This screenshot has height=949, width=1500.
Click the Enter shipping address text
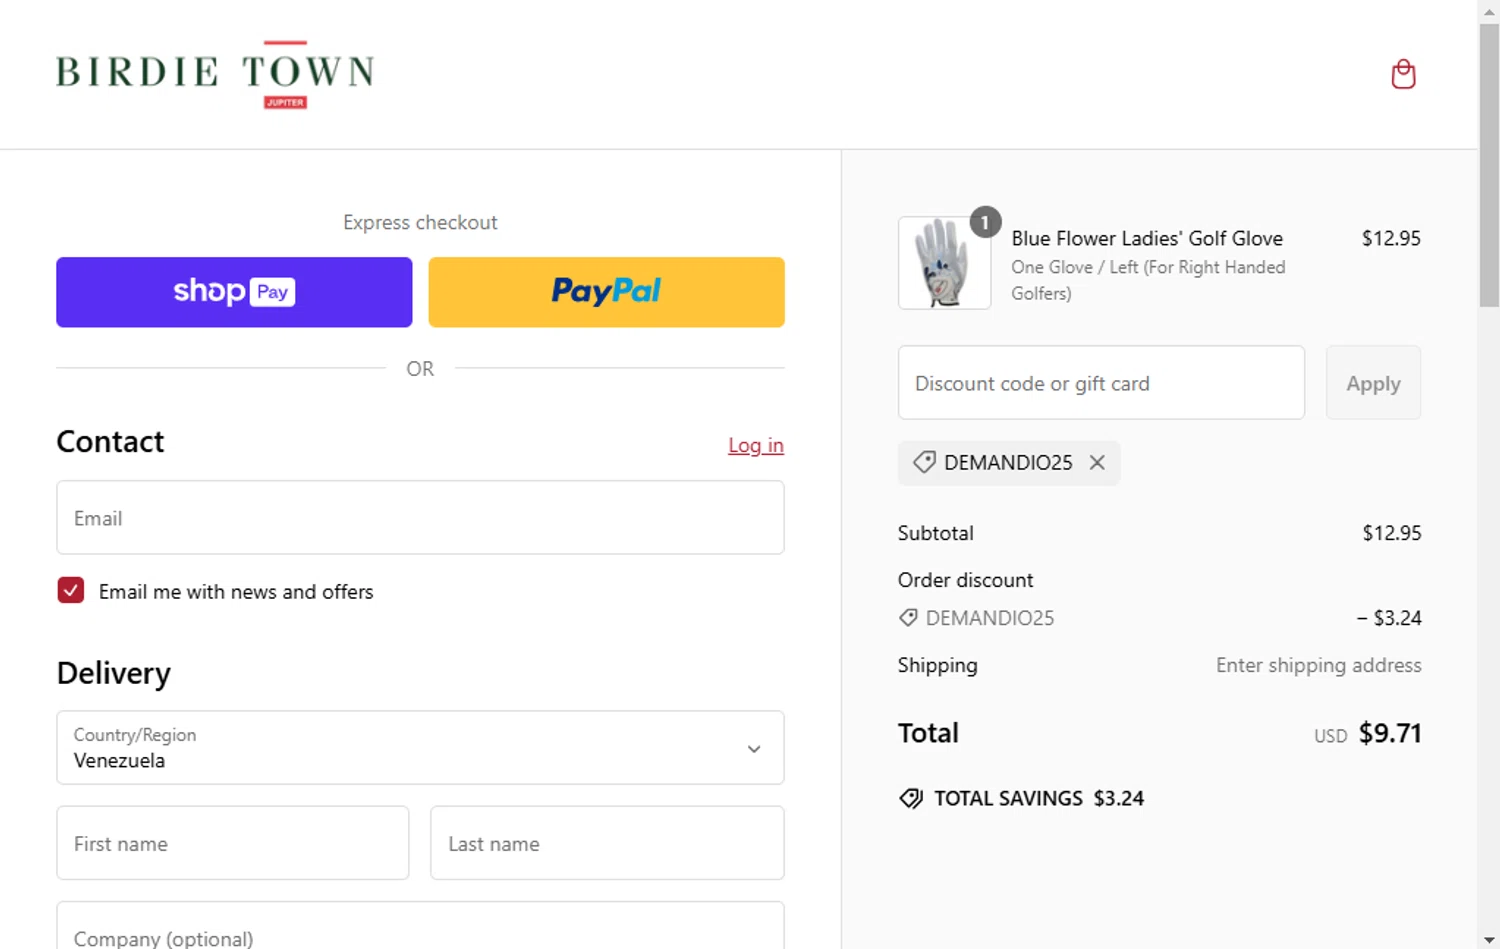(x=1318, y=665)
